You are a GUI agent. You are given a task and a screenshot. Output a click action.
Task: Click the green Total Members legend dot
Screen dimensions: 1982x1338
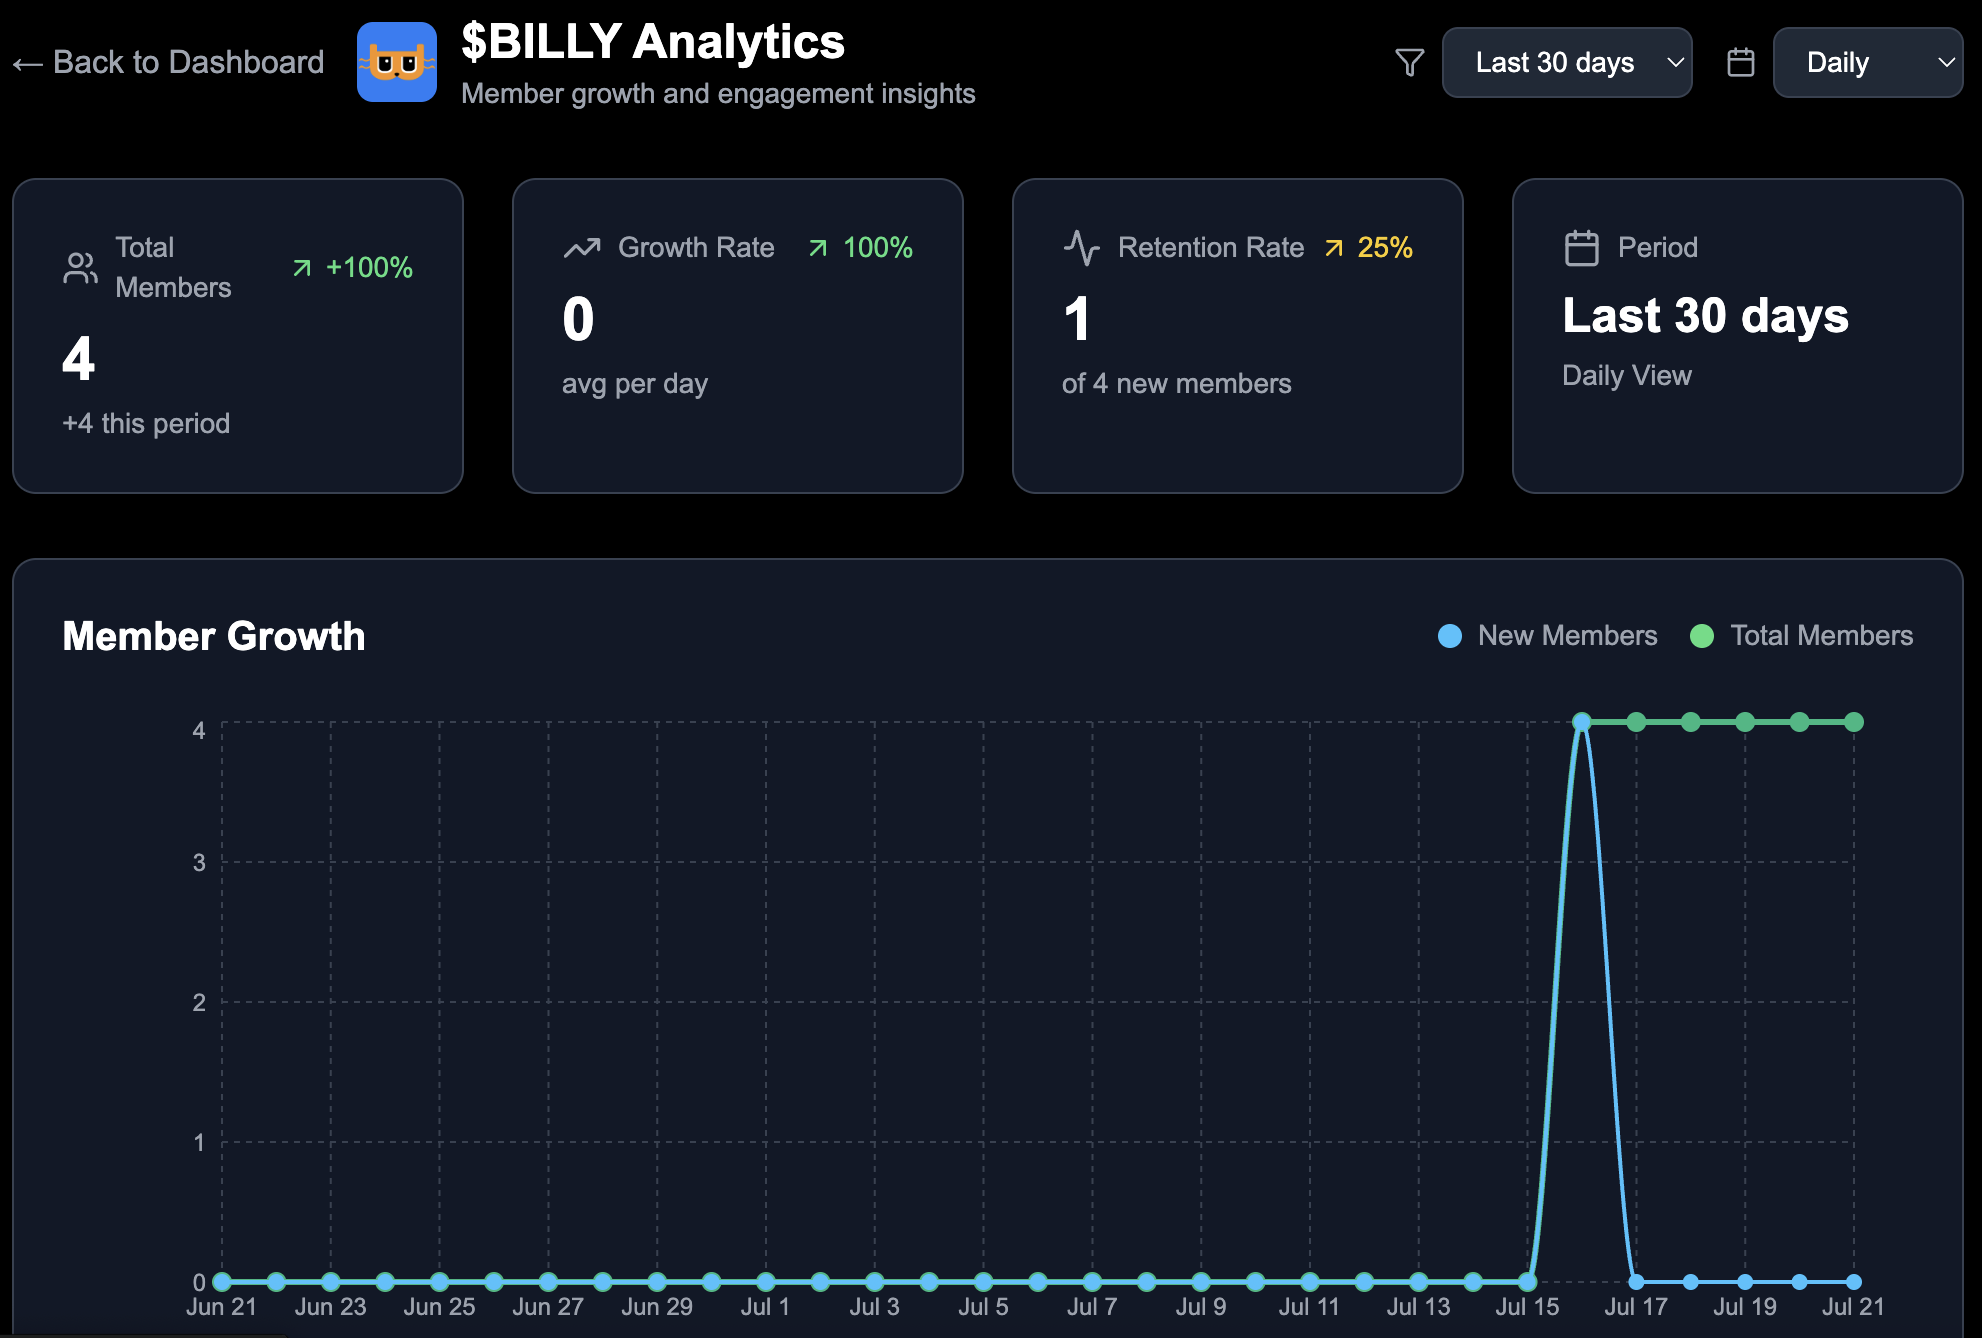1703,635
